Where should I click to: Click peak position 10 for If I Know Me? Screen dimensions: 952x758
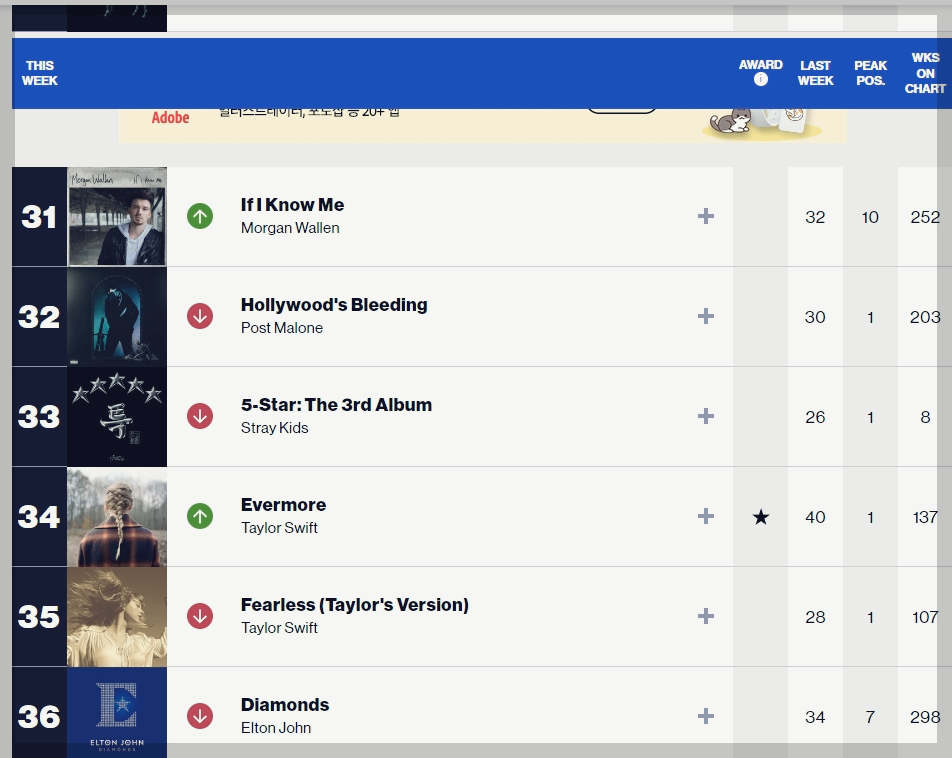(870, 217)
